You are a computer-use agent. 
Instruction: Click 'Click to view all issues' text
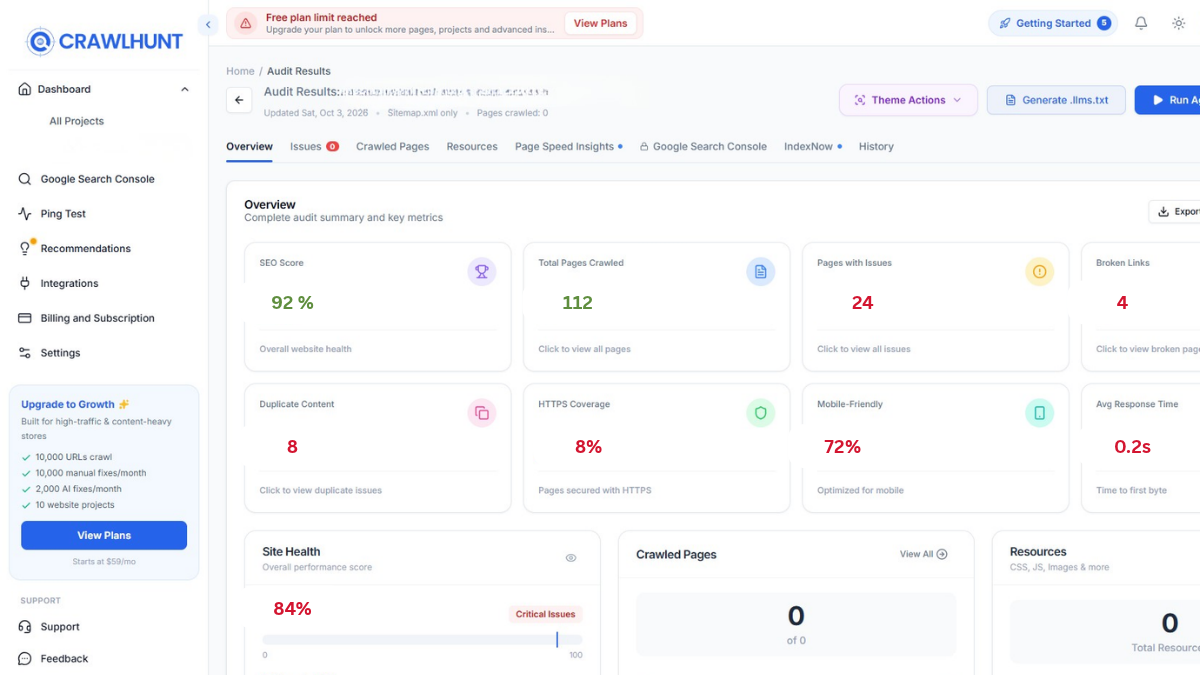coord(864,349)
